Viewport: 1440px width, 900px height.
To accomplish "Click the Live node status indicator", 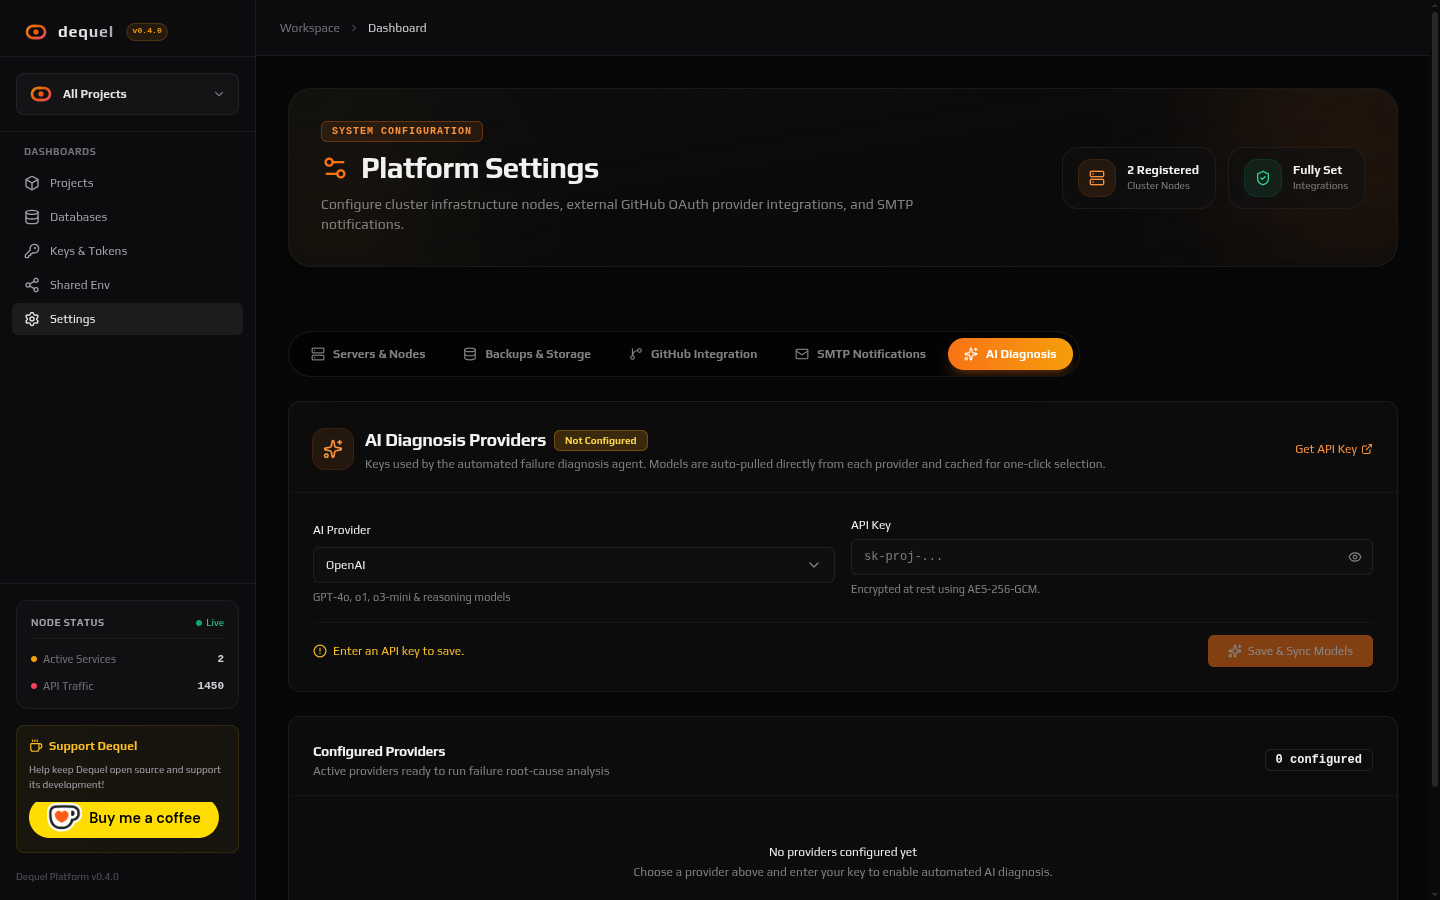I will pyautogui.click(x=210, y=623).
